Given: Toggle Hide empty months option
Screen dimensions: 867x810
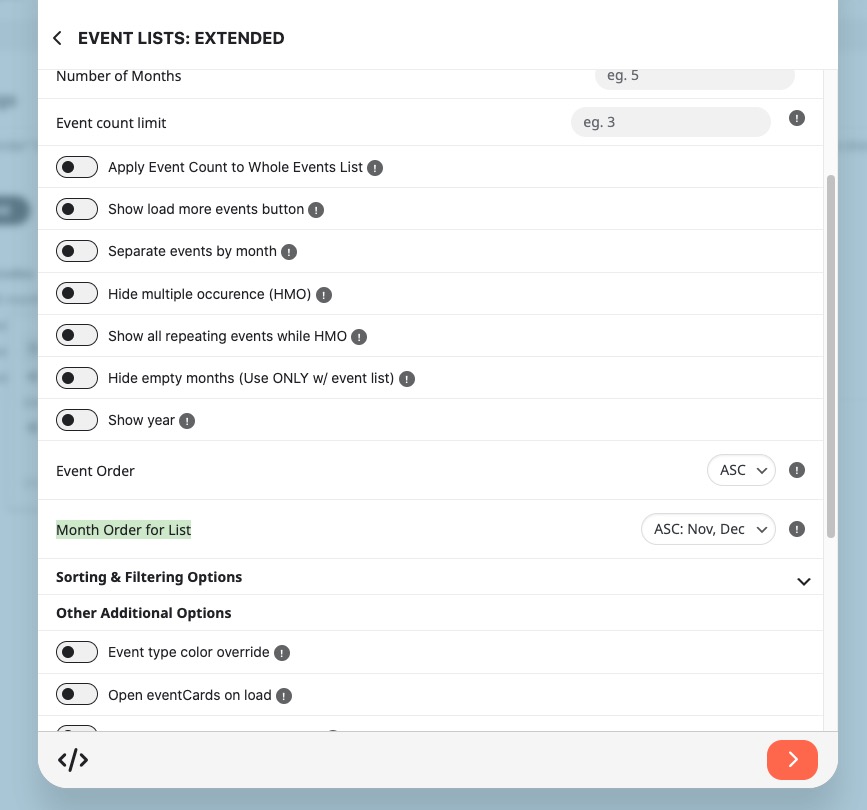Looking at the screenshot, I should 77,378.
